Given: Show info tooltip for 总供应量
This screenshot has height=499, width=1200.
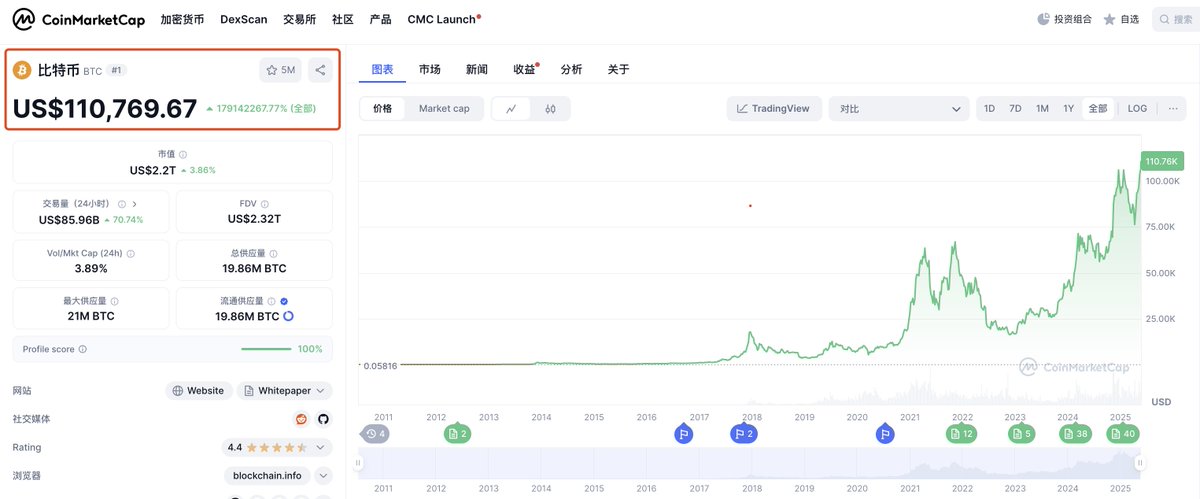Looking at the screenshot, I should (x=273, y=252).
